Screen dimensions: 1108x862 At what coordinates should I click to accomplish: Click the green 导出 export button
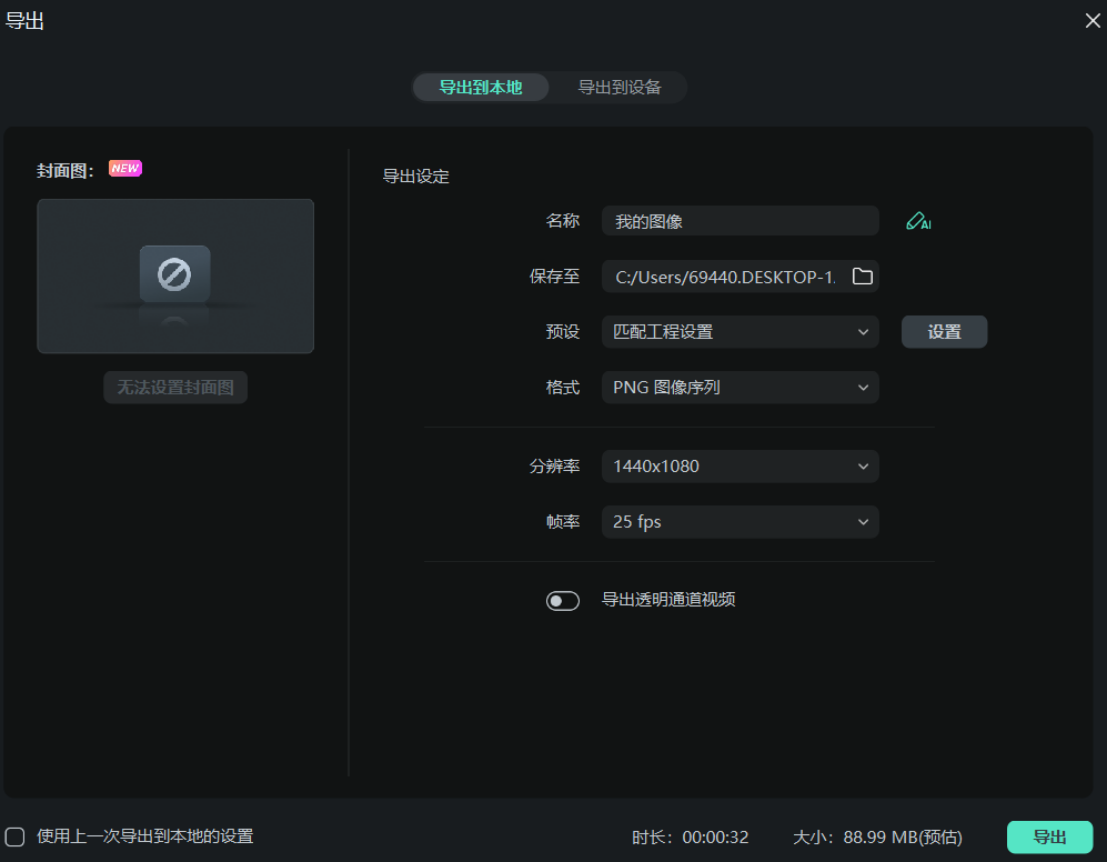(x=1049, y=837)
